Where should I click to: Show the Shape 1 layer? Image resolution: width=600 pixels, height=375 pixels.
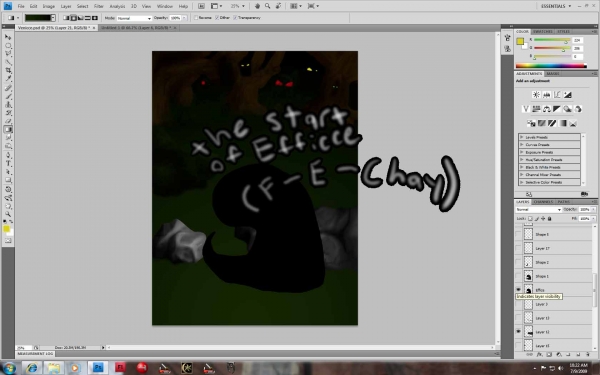coord(518,276)
